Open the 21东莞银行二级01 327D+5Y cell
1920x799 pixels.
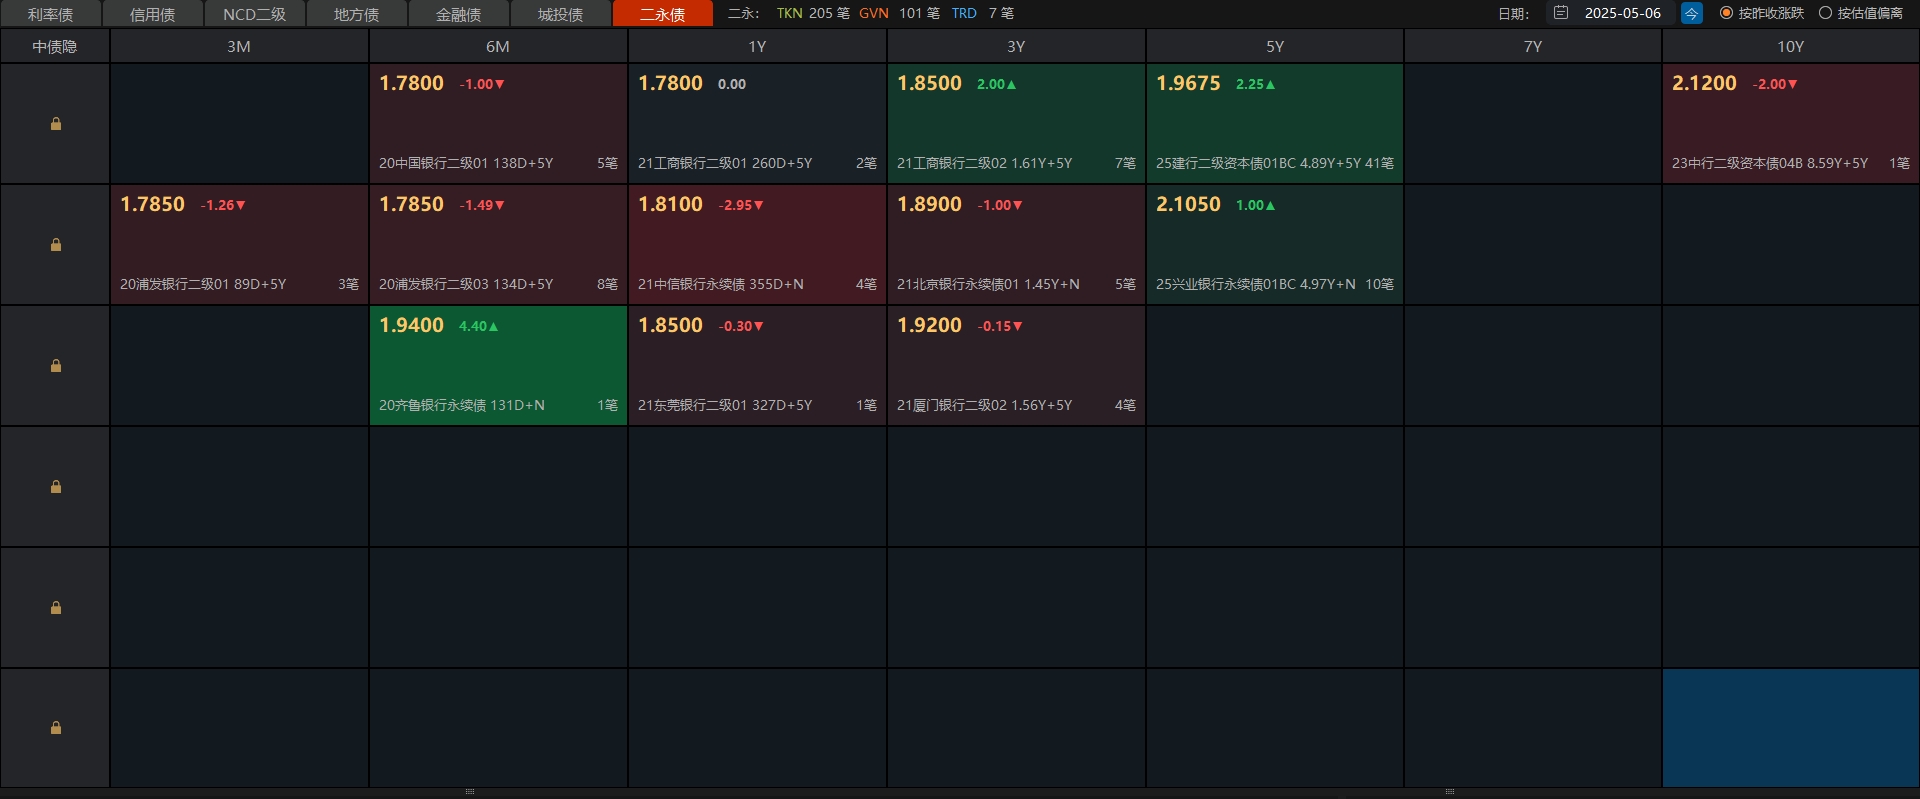[x=757, y=366]
